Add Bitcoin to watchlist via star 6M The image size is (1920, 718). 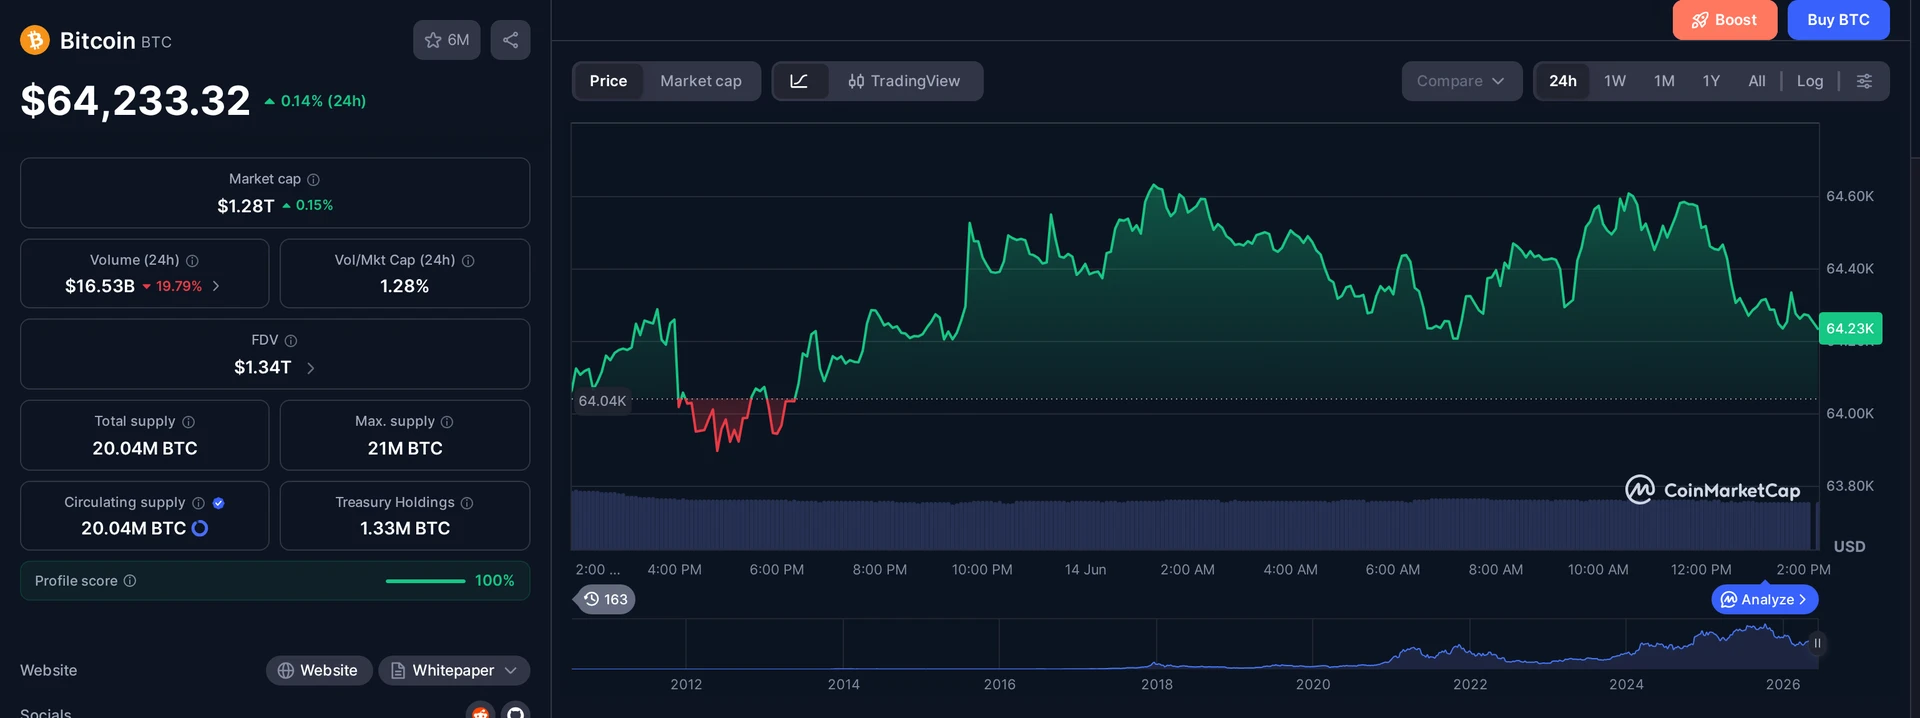tap(447, 40)
